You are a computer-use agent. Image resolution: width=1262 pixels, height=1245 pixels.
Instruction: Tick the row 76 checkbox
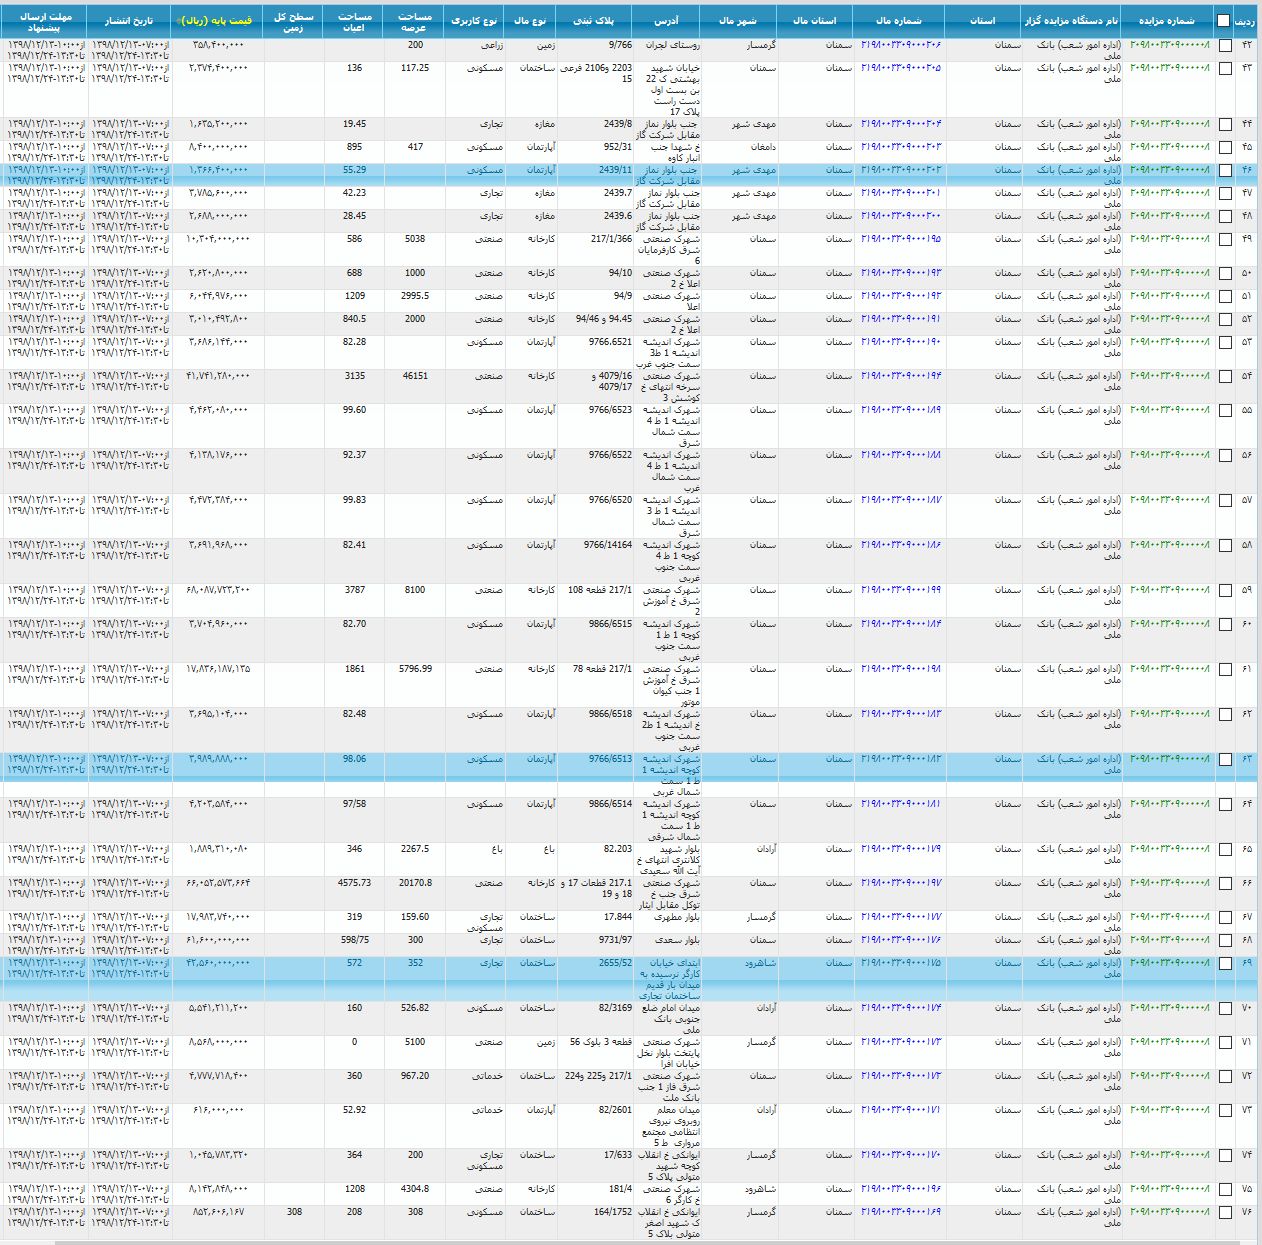coord(1225,1213)
